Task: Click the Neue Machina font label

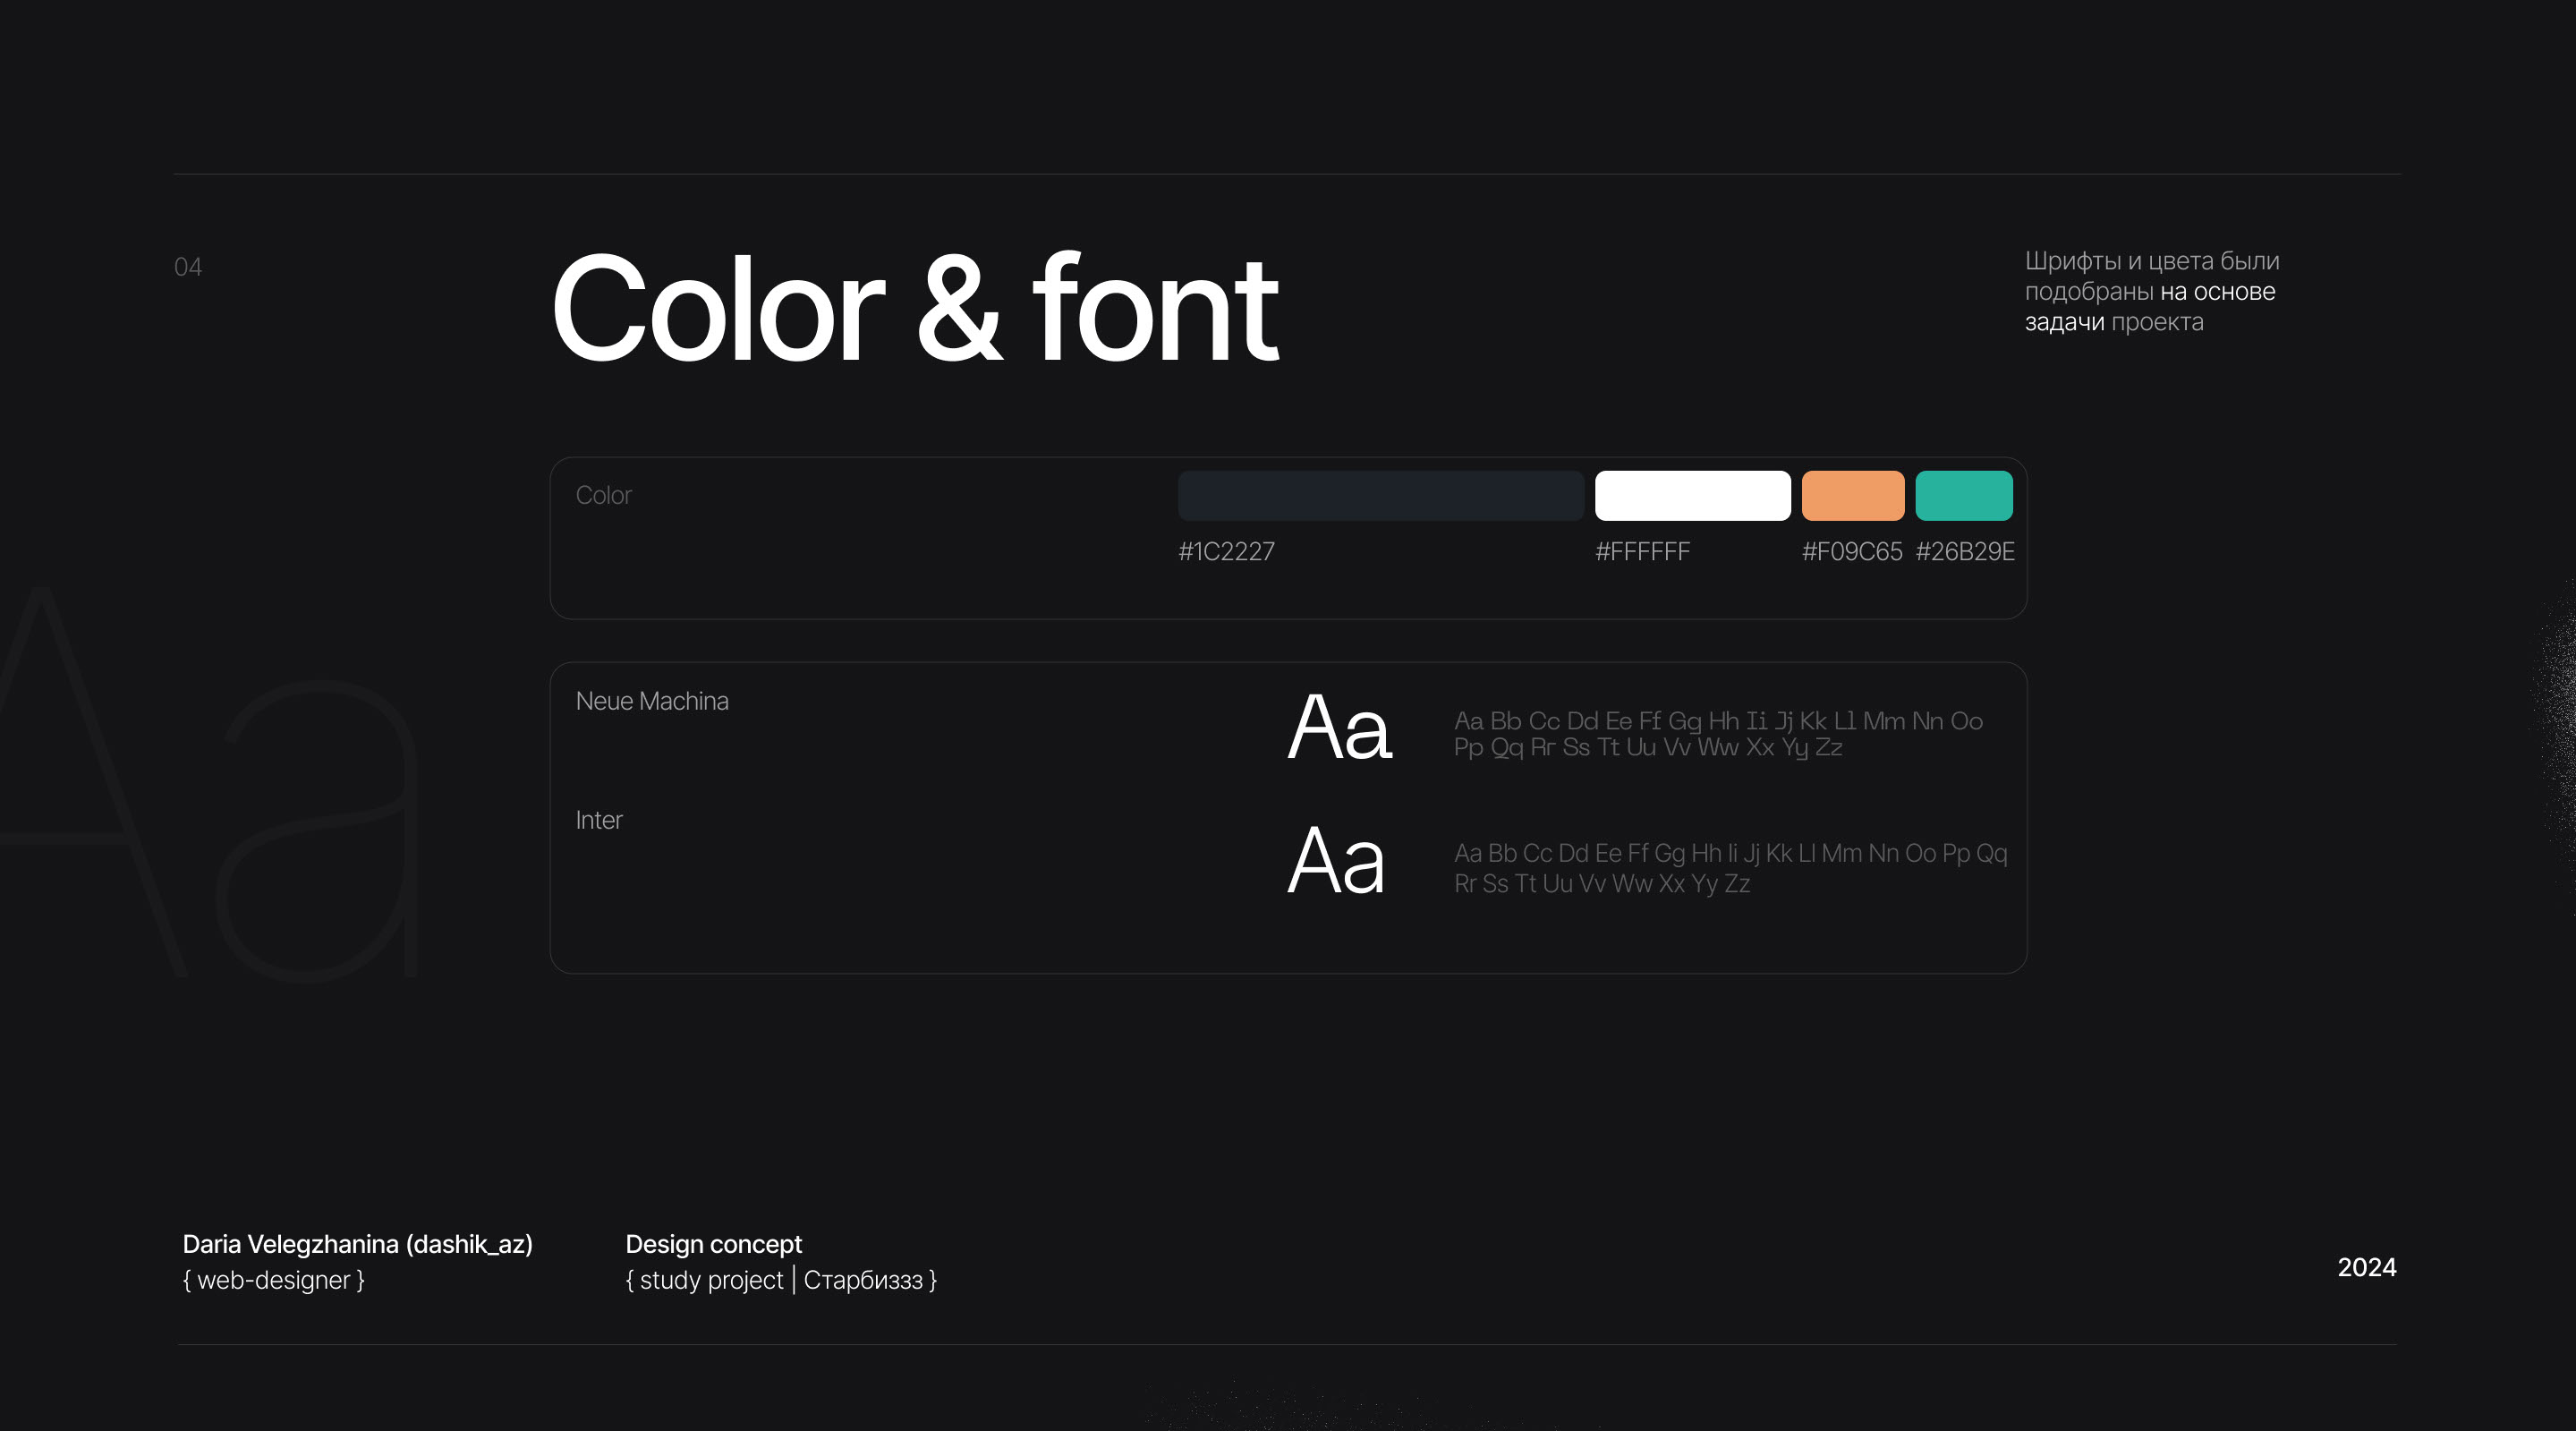Action: [x=652, y=701]
